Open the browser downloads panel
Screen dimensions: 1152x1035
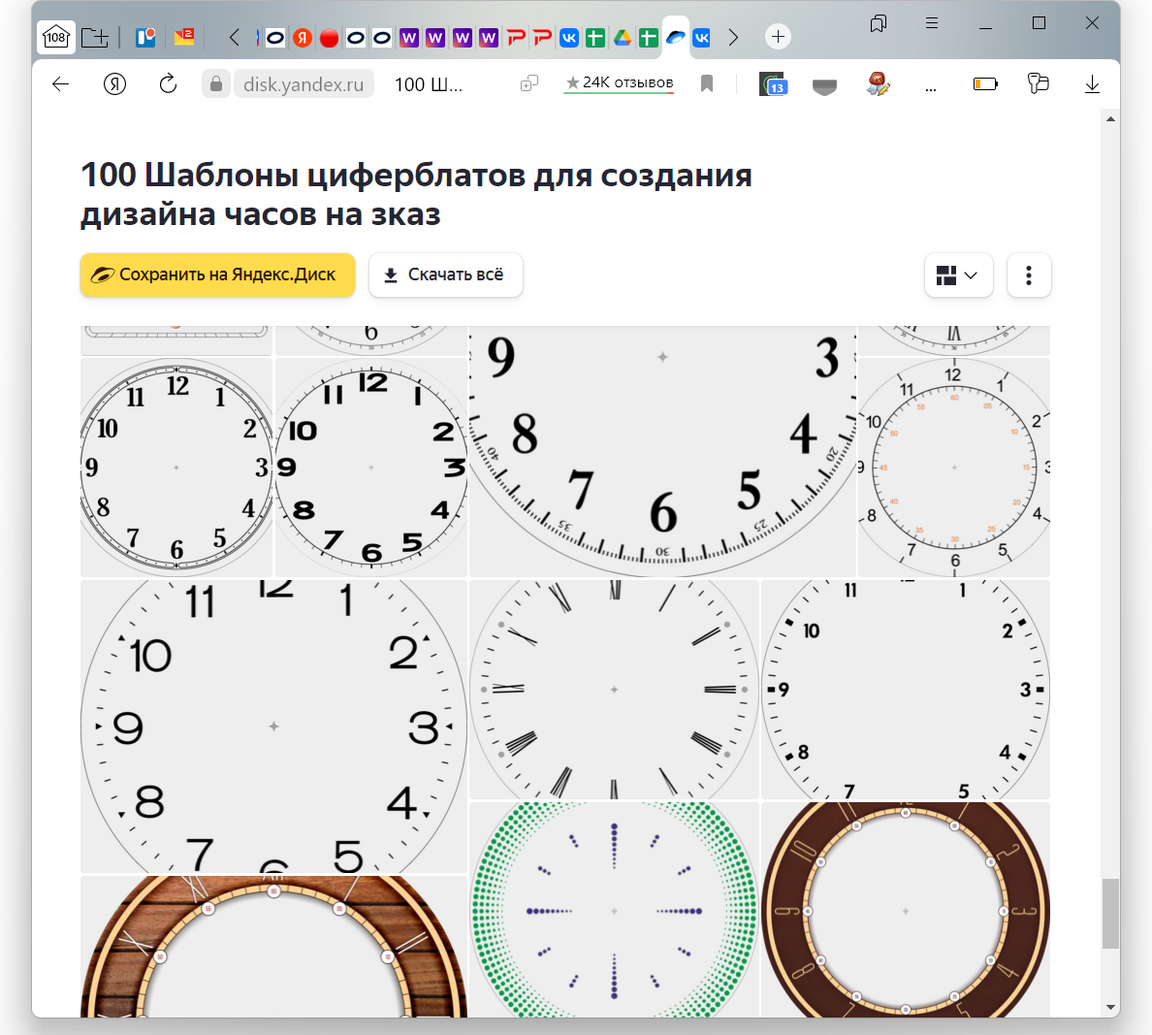1092,84
